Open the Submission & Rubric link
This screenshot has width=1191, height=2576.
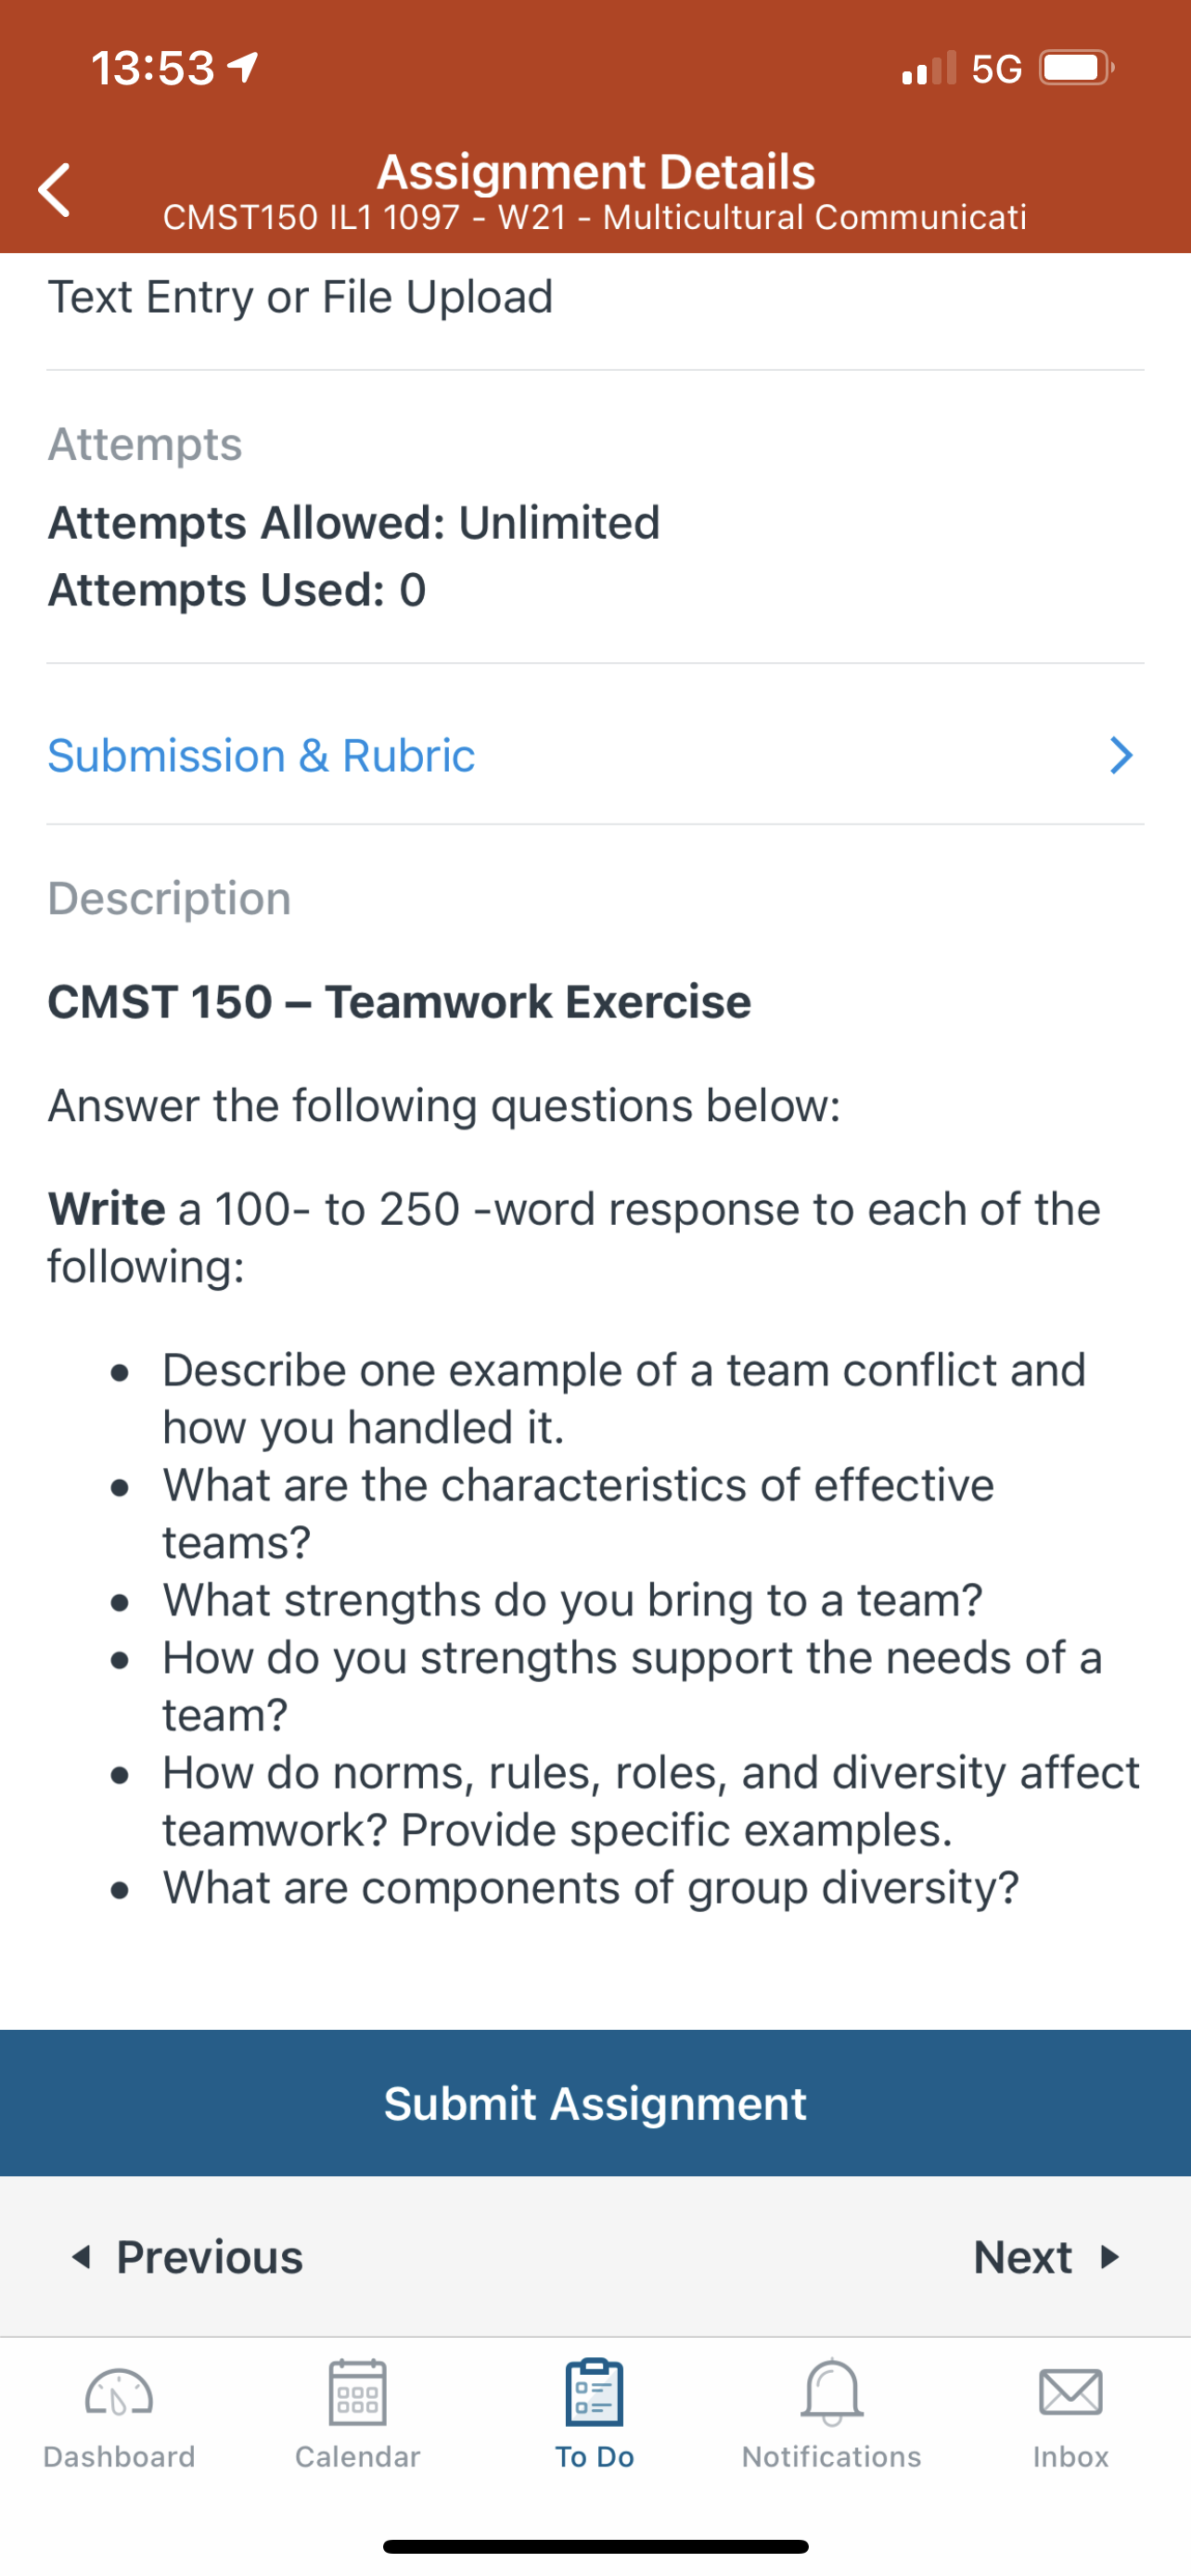pos(261,756)
